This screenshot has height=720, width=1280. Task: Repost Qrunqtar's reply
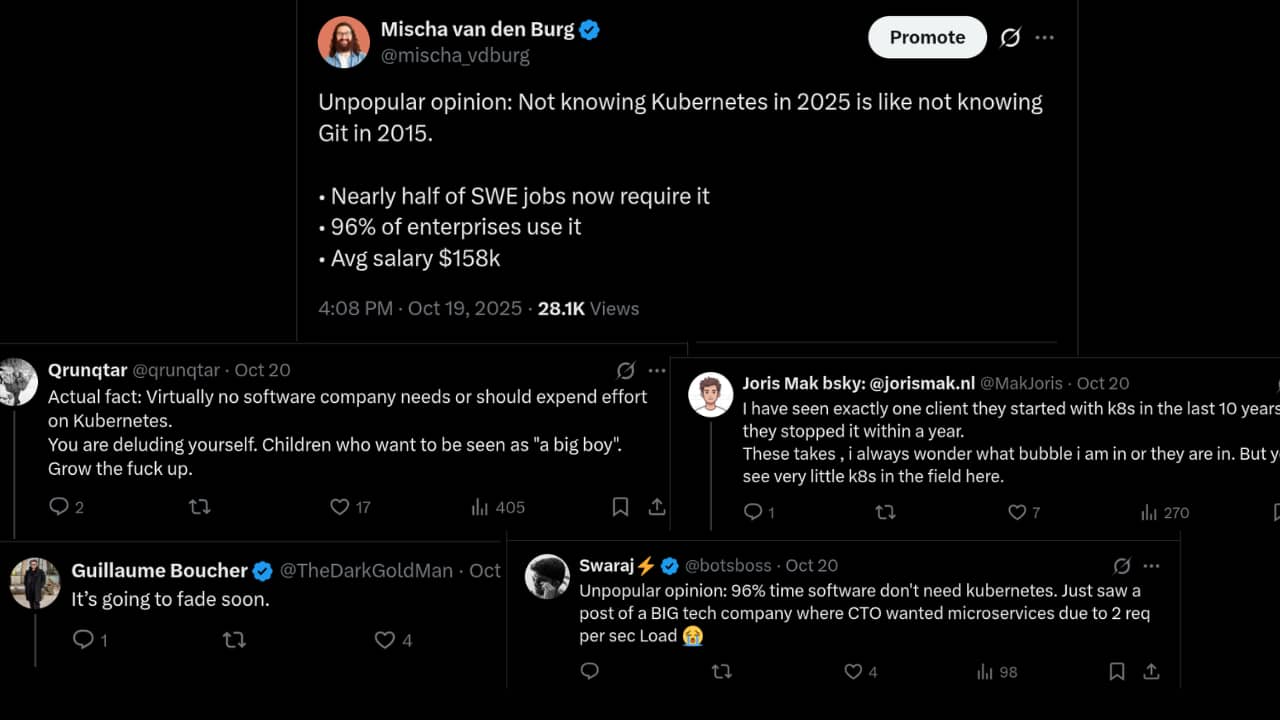200,507
